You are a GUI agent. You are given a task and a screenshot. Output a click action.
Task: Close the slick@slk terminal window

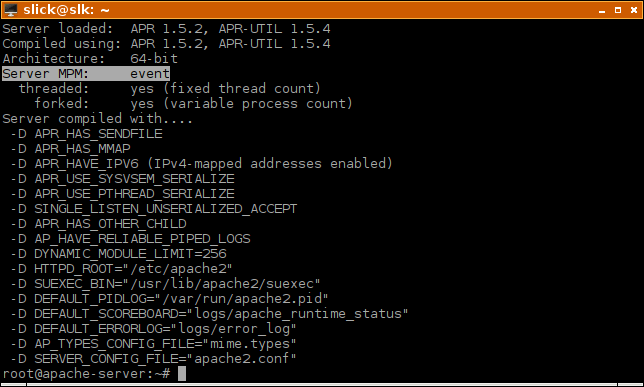click(x=634, y=10)
